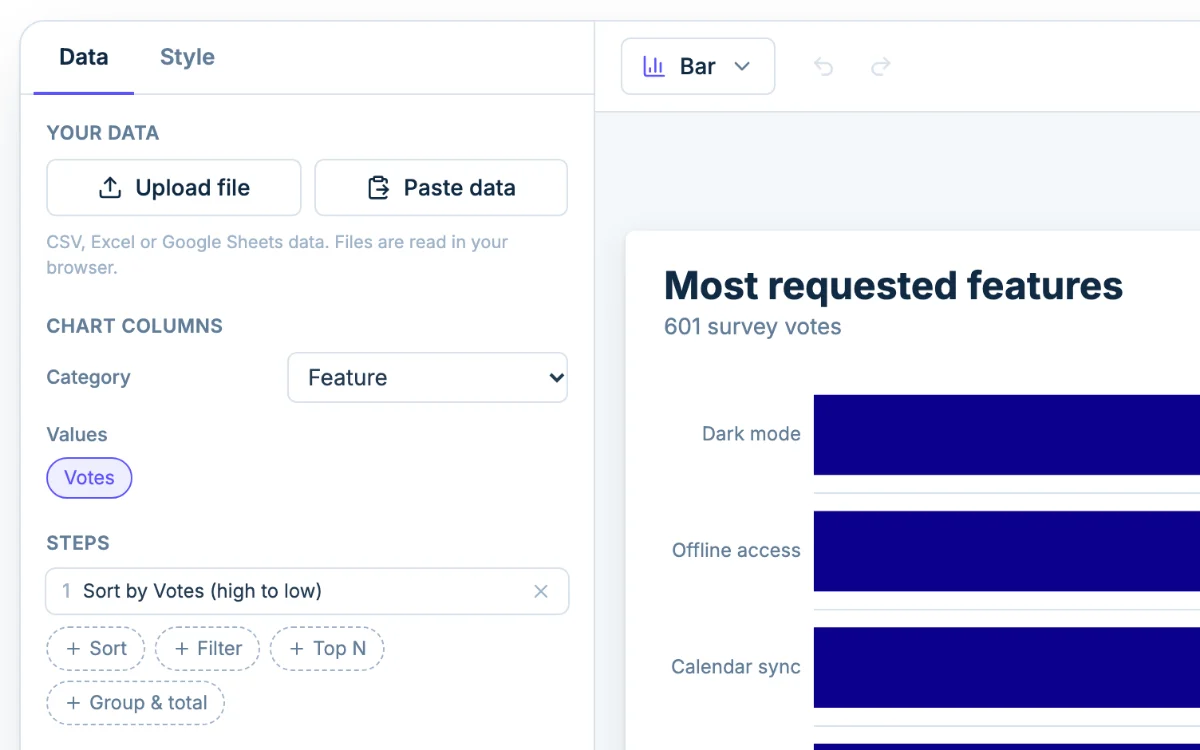Image resolution: width=1200 pixels, height=750 pixels.
Task: Click the chart title Most requested features
Action: [x=893, y=285]
